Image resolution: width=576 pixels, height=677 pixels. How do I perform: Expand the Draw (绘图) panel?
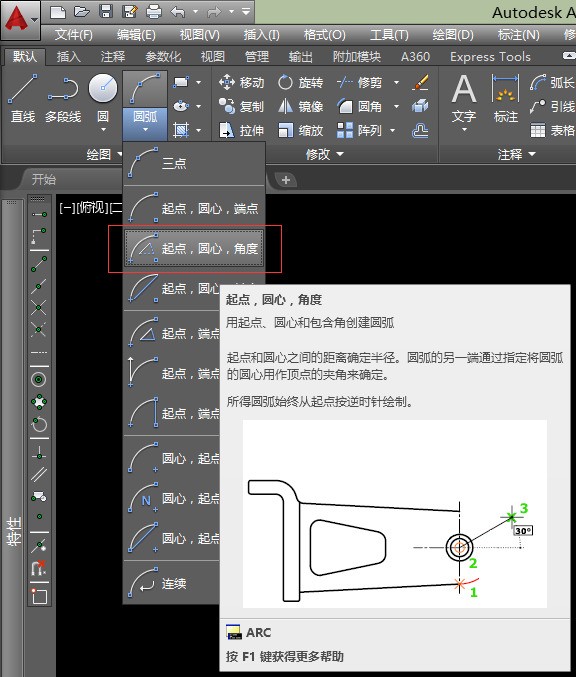104,154
